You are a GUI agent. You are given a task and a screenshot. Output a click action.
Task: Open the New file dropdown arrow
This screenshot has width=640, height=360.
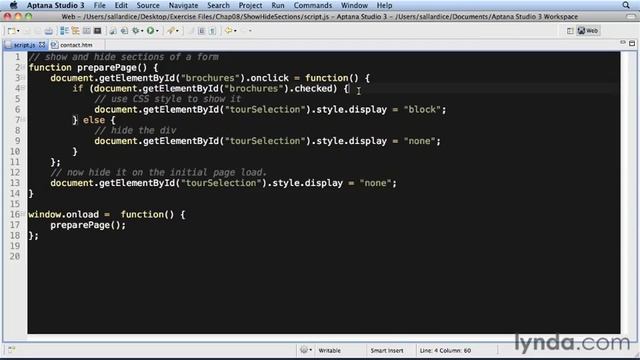[x=18, y=31]
